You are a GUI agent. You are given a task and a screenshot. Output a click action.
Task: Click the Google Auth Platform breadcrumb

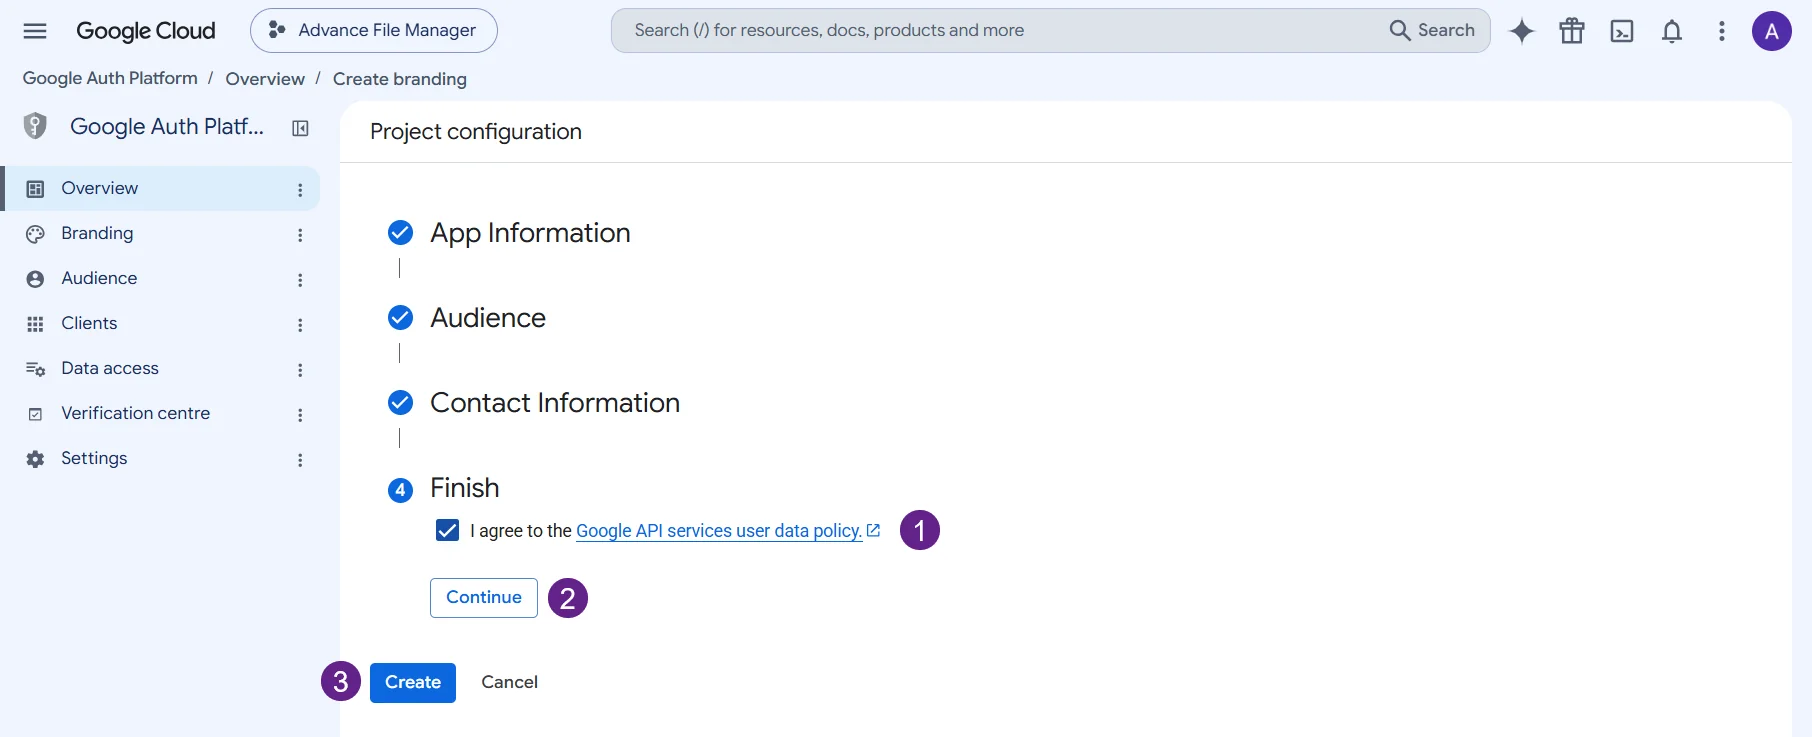[x=110, y=79]
